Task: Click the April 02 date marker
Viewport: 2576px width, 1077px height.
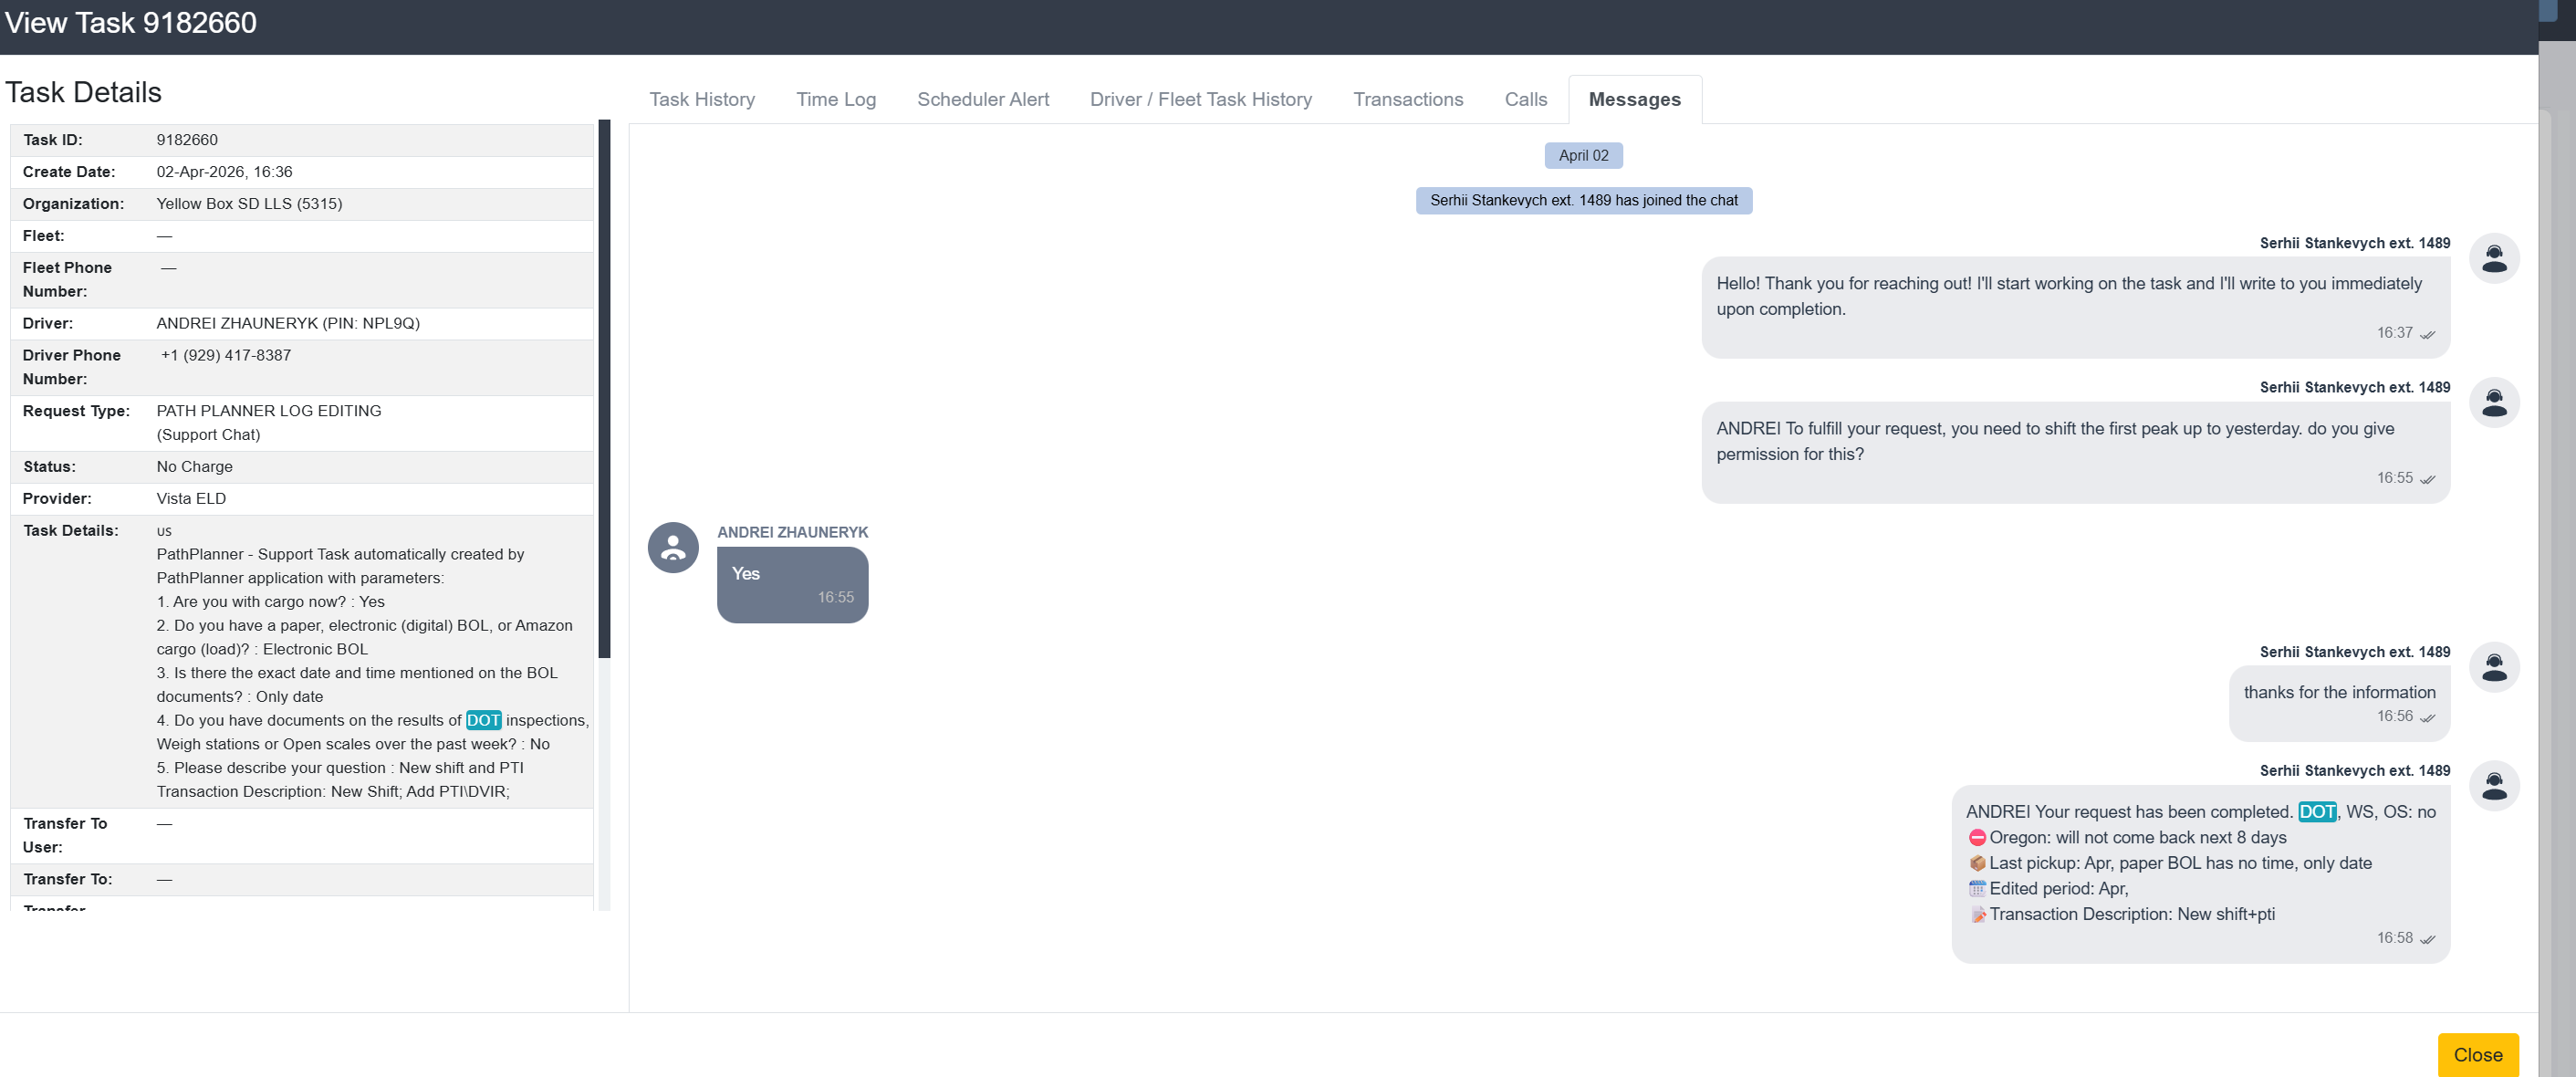Action: click(1583, 155)
